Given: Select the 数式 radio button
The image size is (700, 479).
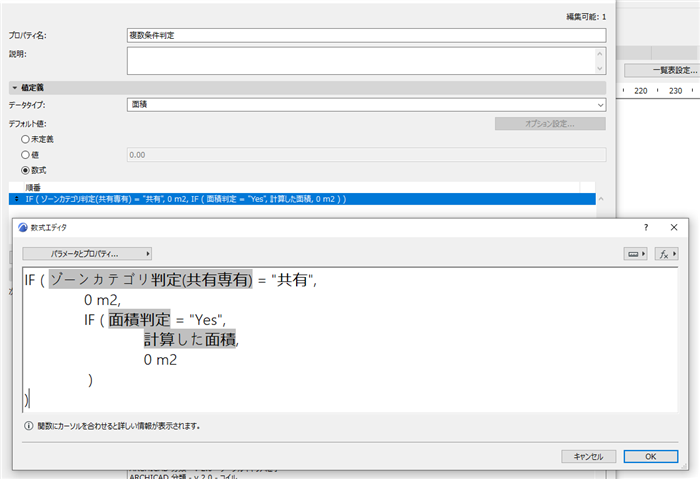Looking at the screenshot, I should [x=25, y=171].
